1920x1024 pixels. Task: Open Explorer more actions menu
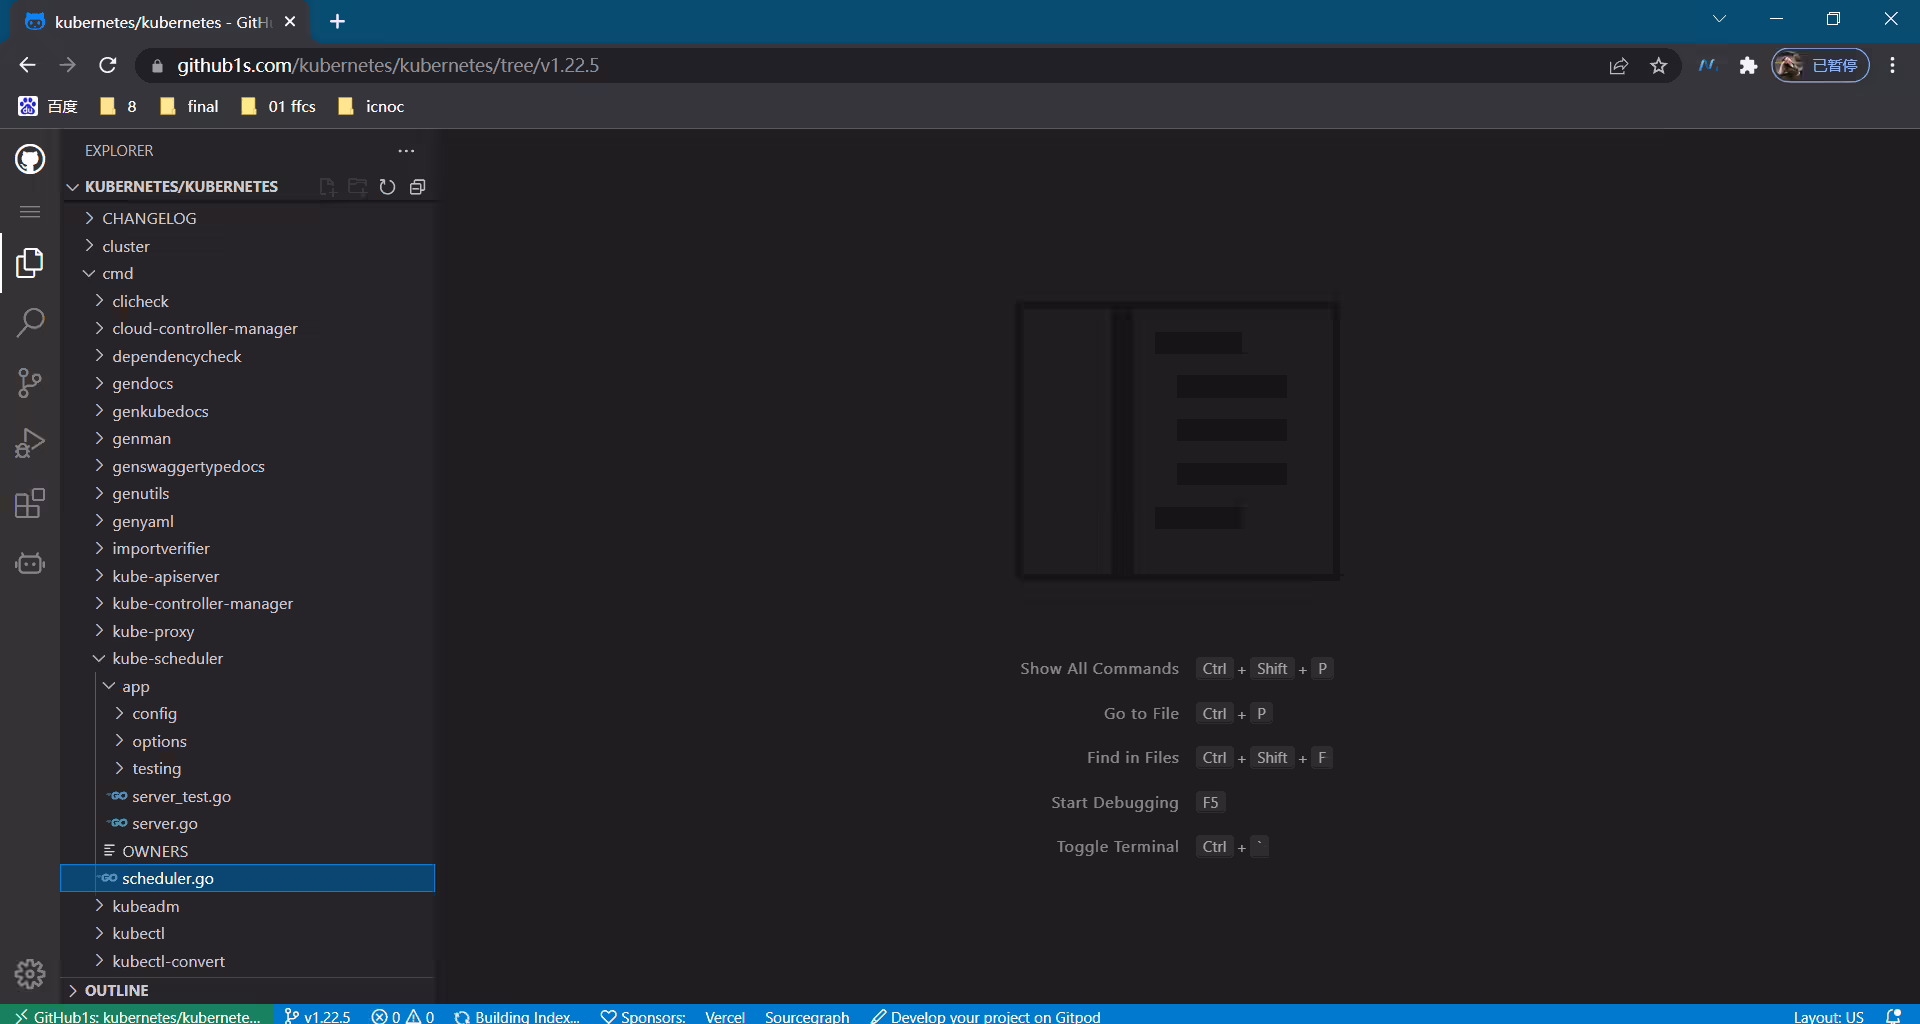(x=406, y=151)
